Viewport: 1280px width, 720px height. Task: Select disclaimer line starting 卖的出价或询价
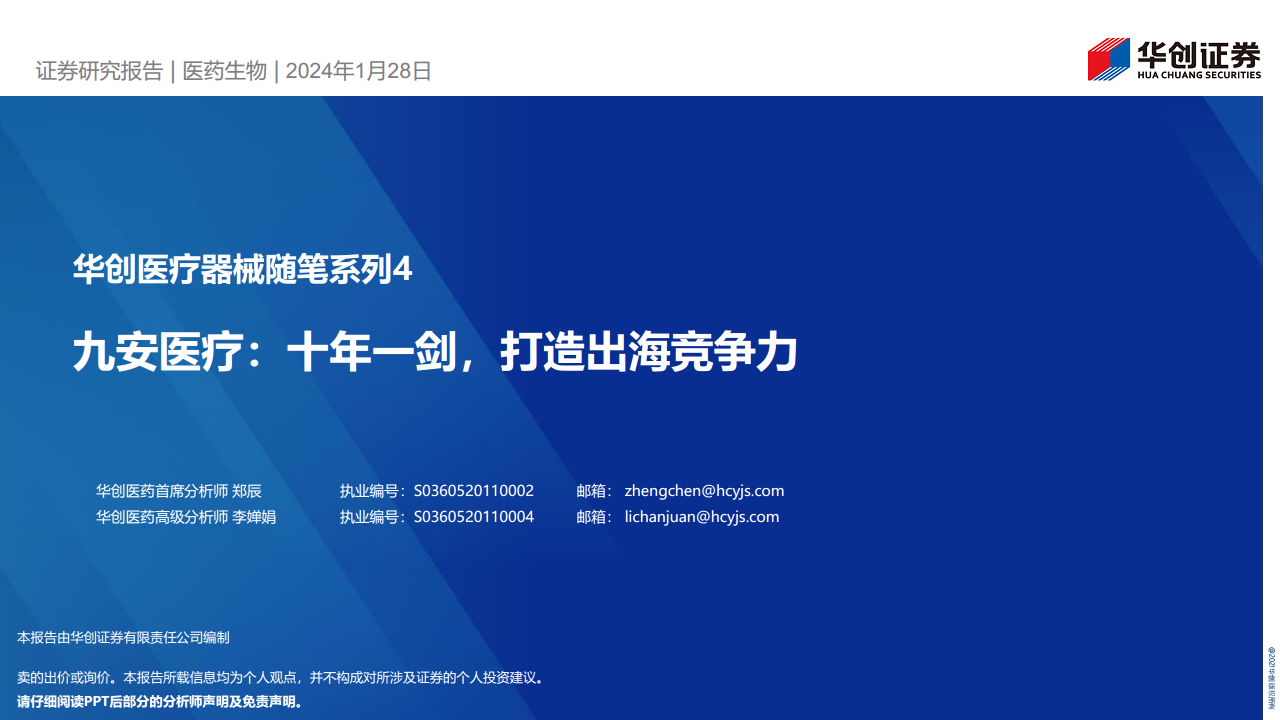pos(281,678)
